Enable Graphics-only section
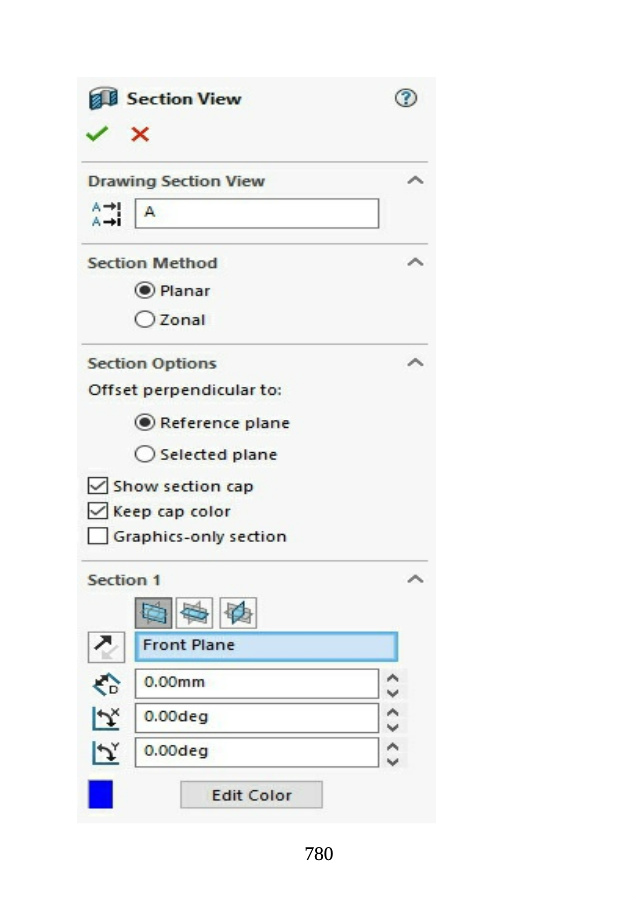 [98, 536]
